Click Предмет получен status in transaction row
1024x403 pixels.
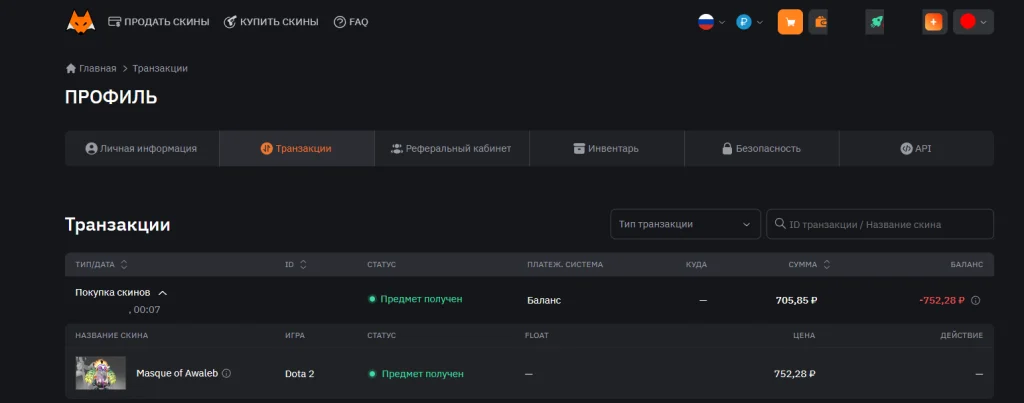[415, 299]
